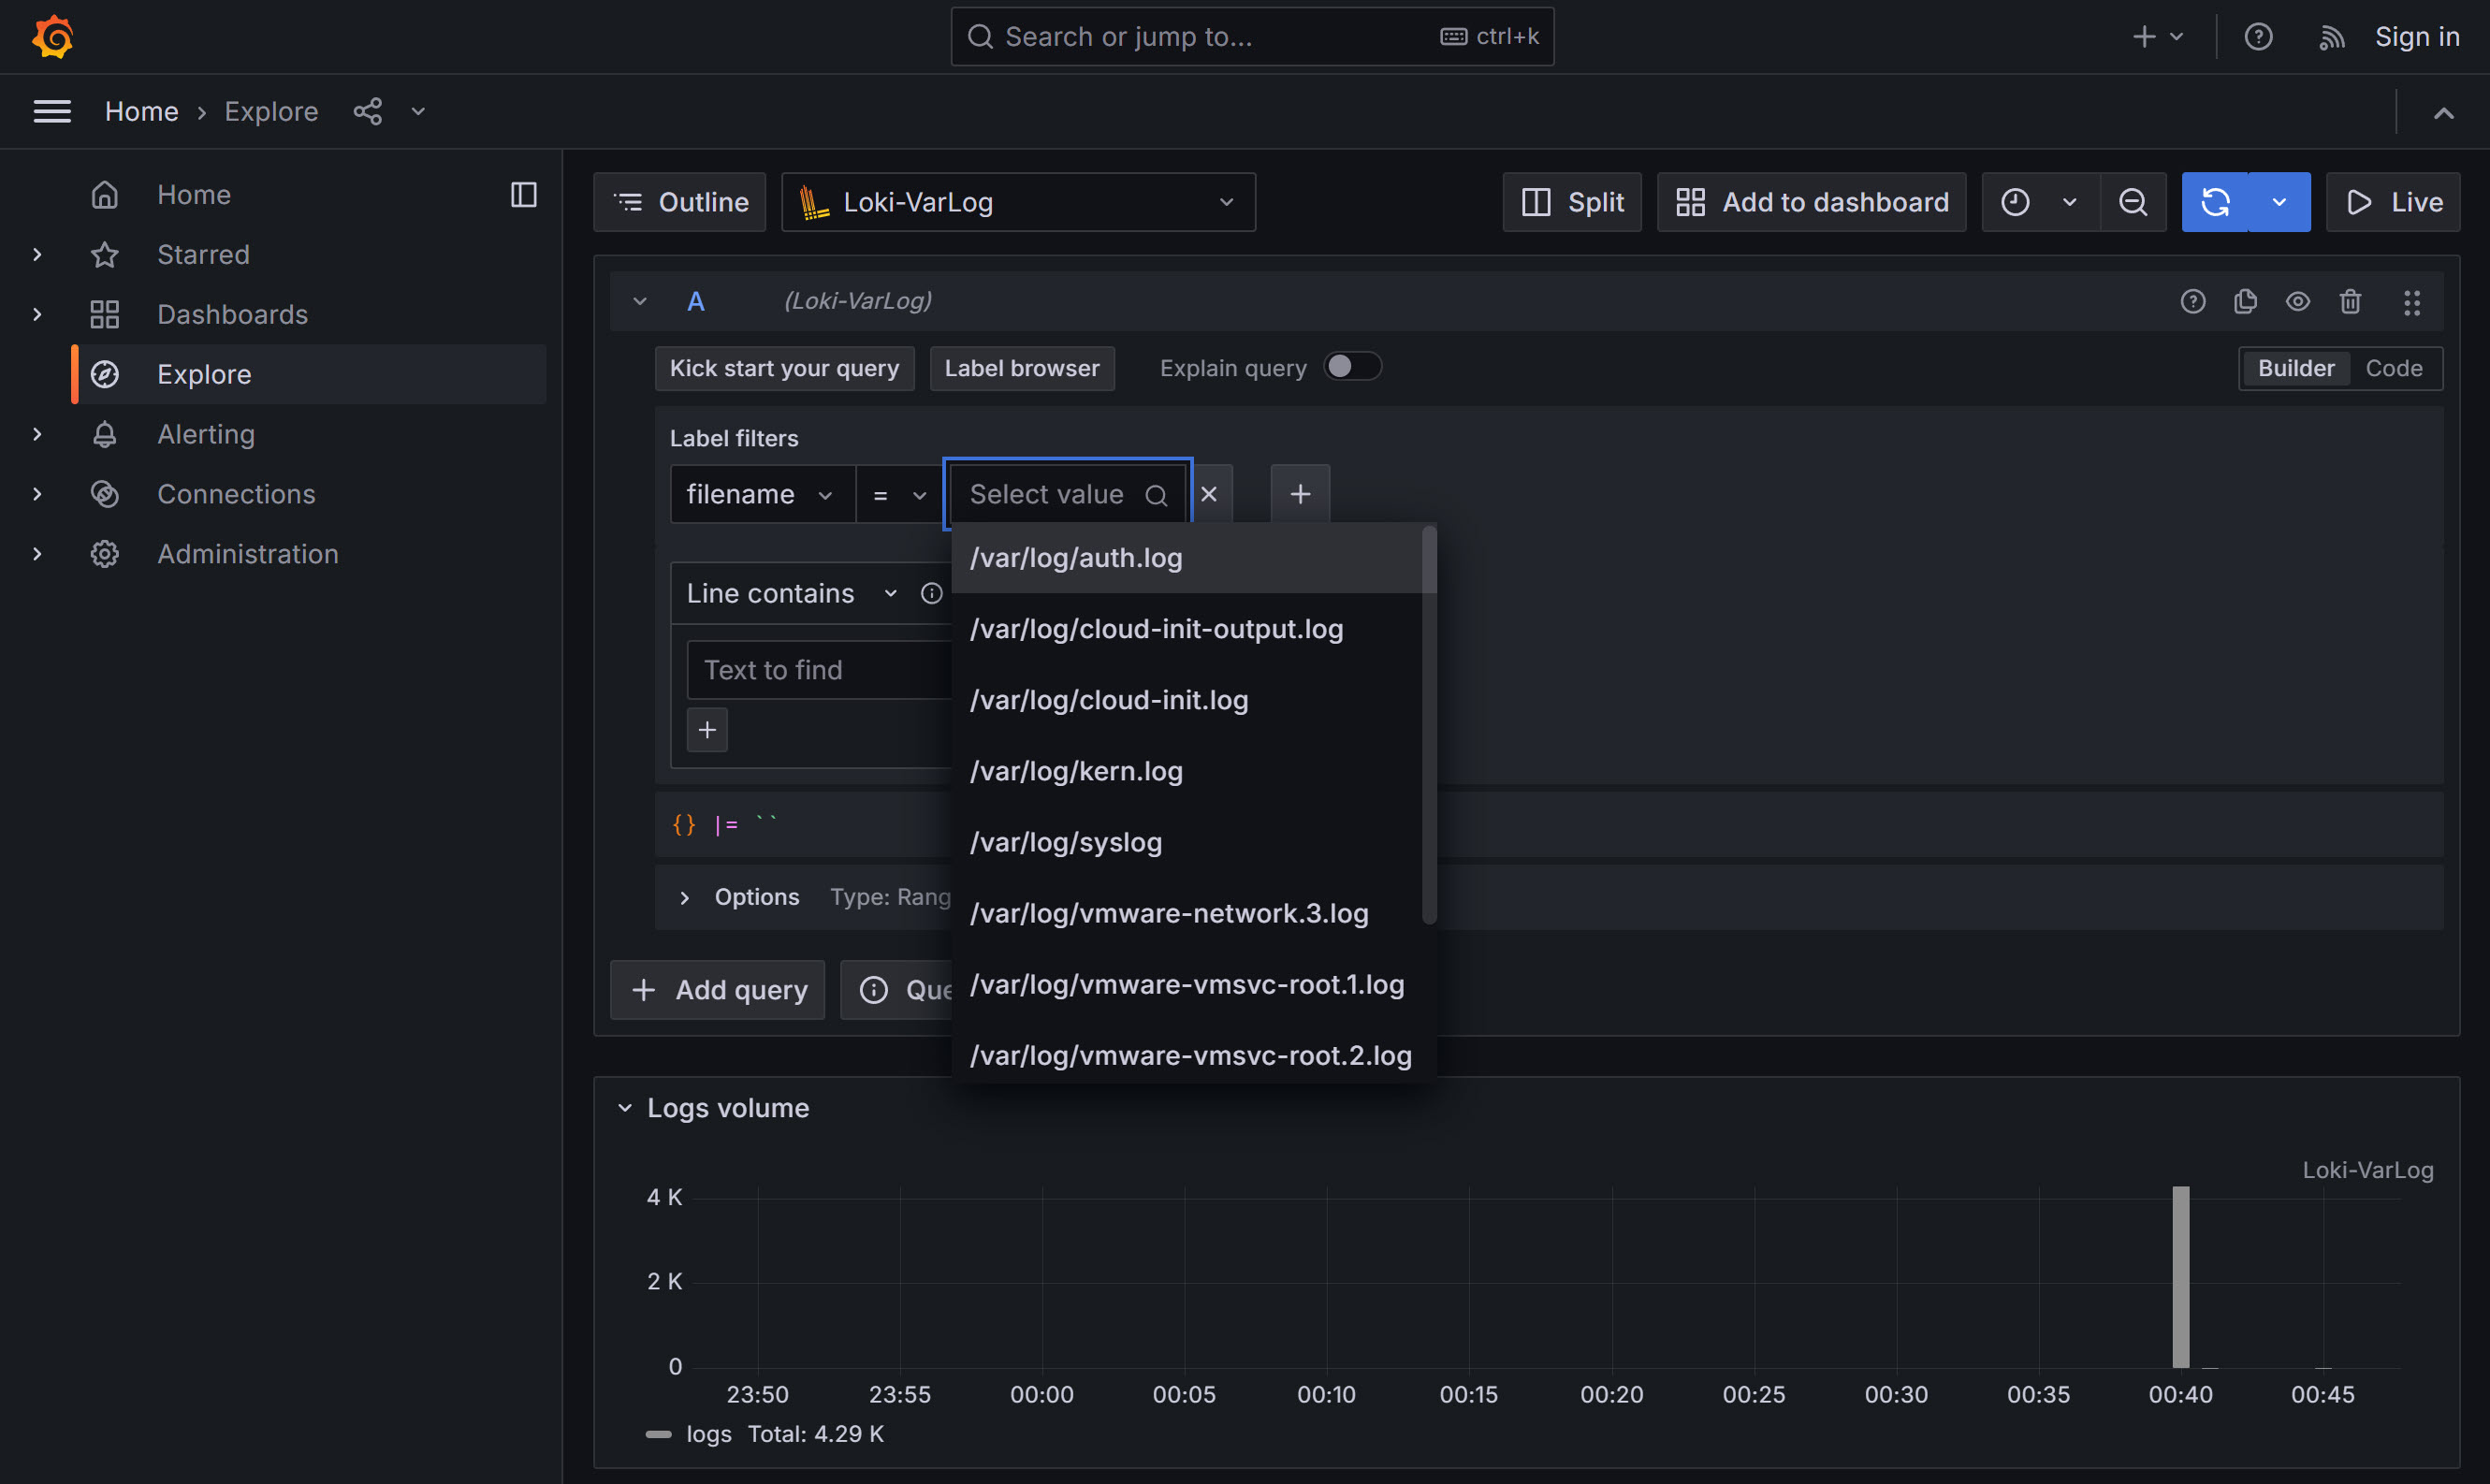Open the navigation hamburger menu
Image resolution: width=2490 pixels, height=1484 pixels.
(x=52, y=111)
